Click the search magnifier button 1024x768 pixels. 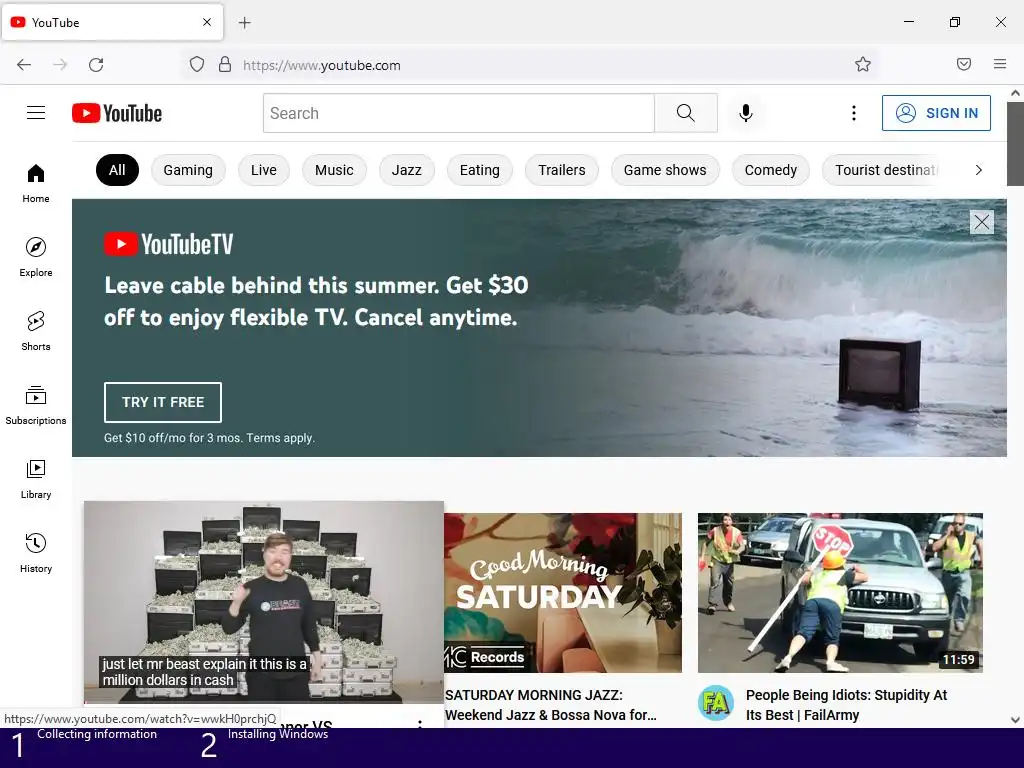point(686,113)
